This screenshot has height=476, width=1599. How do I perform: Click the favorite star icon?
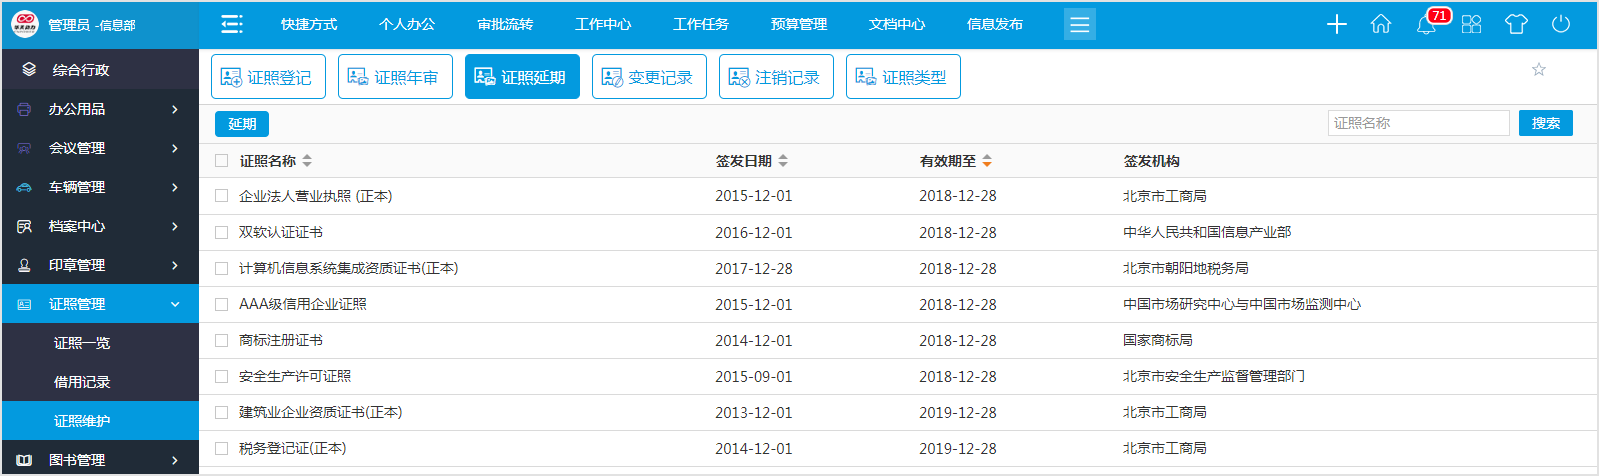1539,69
